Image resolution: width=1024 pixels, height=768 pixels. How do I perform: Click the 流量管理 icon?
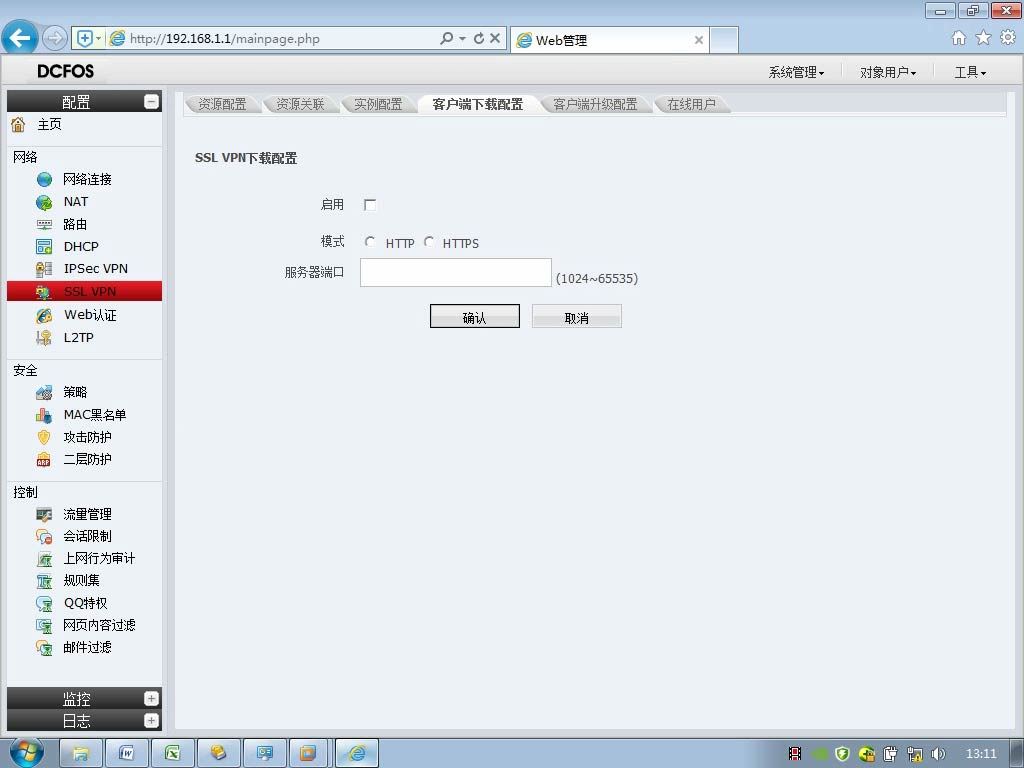tap(44, 514)
